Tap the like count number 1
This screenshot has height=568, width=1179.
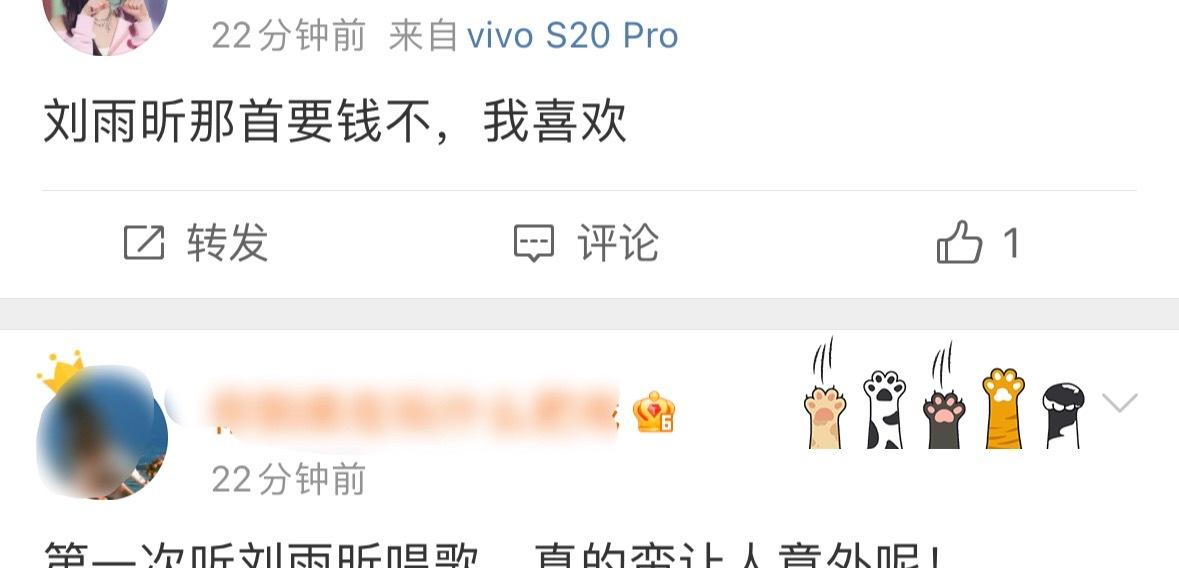pos(1011,243)
